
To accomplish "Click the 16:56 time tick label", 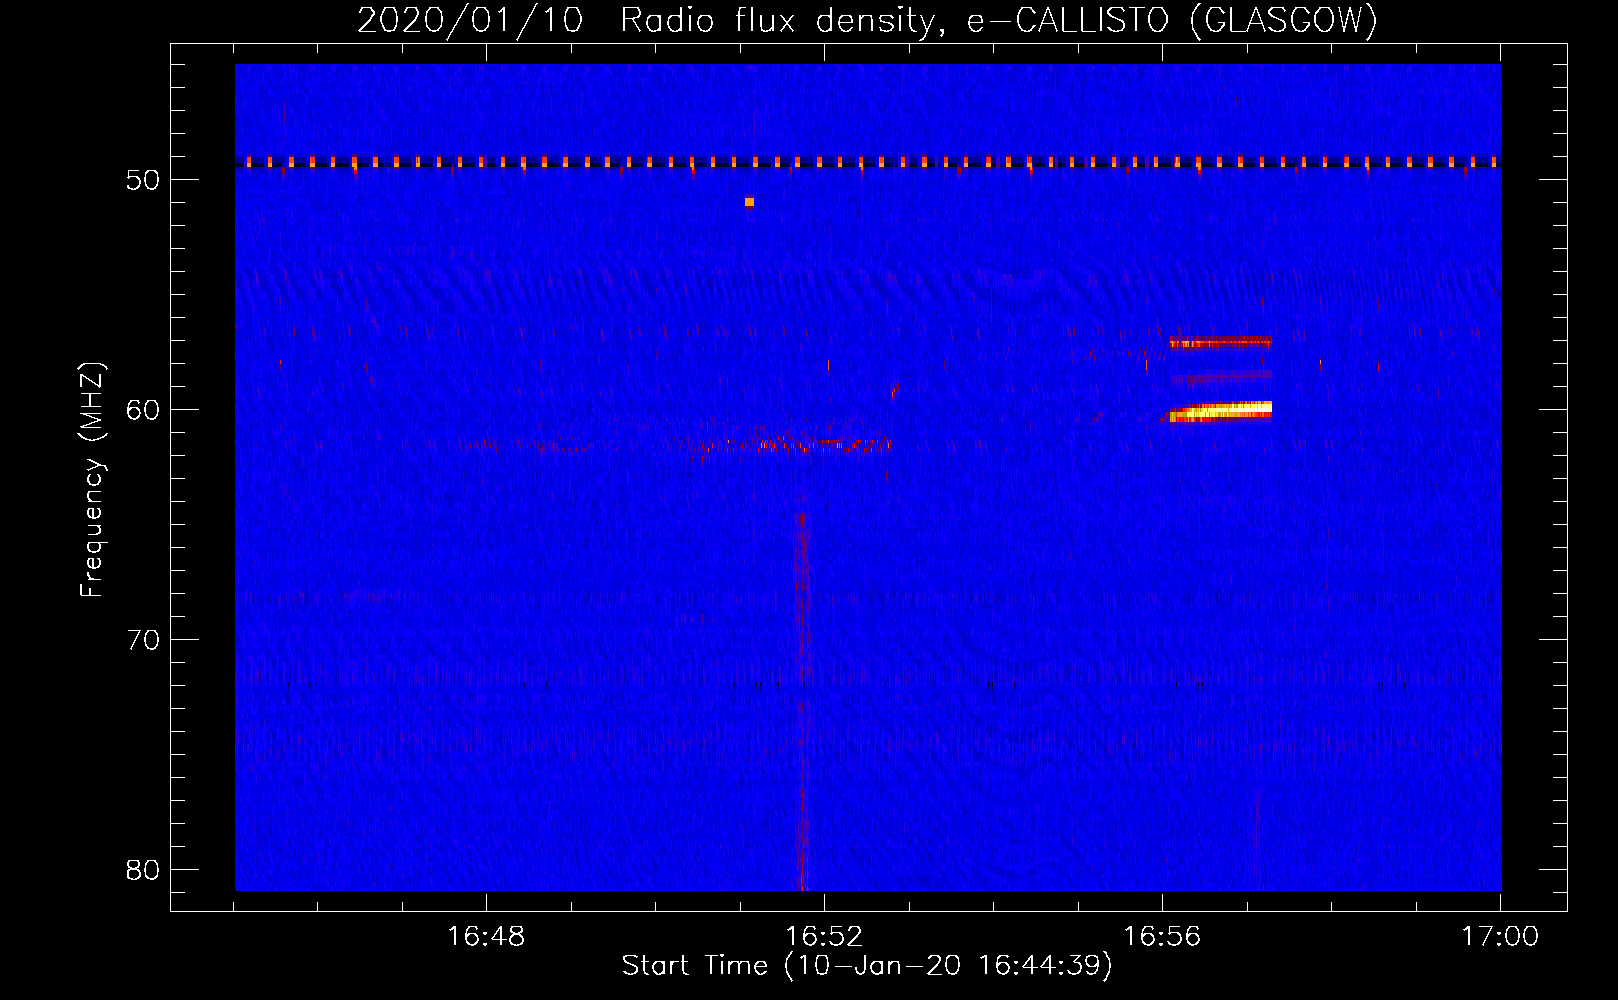I will (1162, 937).
